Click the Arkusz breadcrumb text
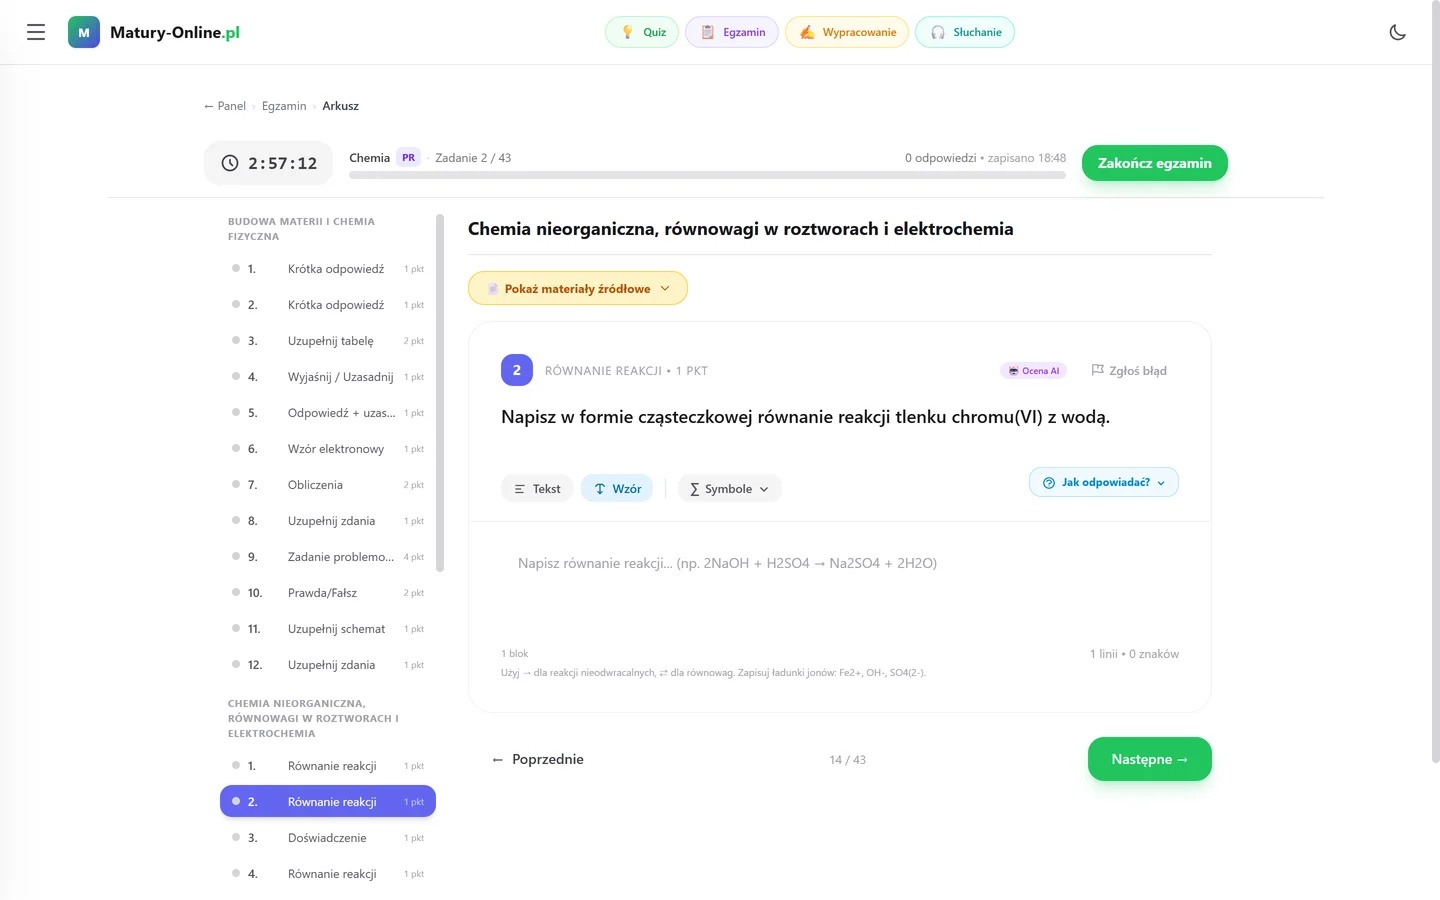Image resolution: width=1440 pixels, height=900 pixels. pos(340,106)
